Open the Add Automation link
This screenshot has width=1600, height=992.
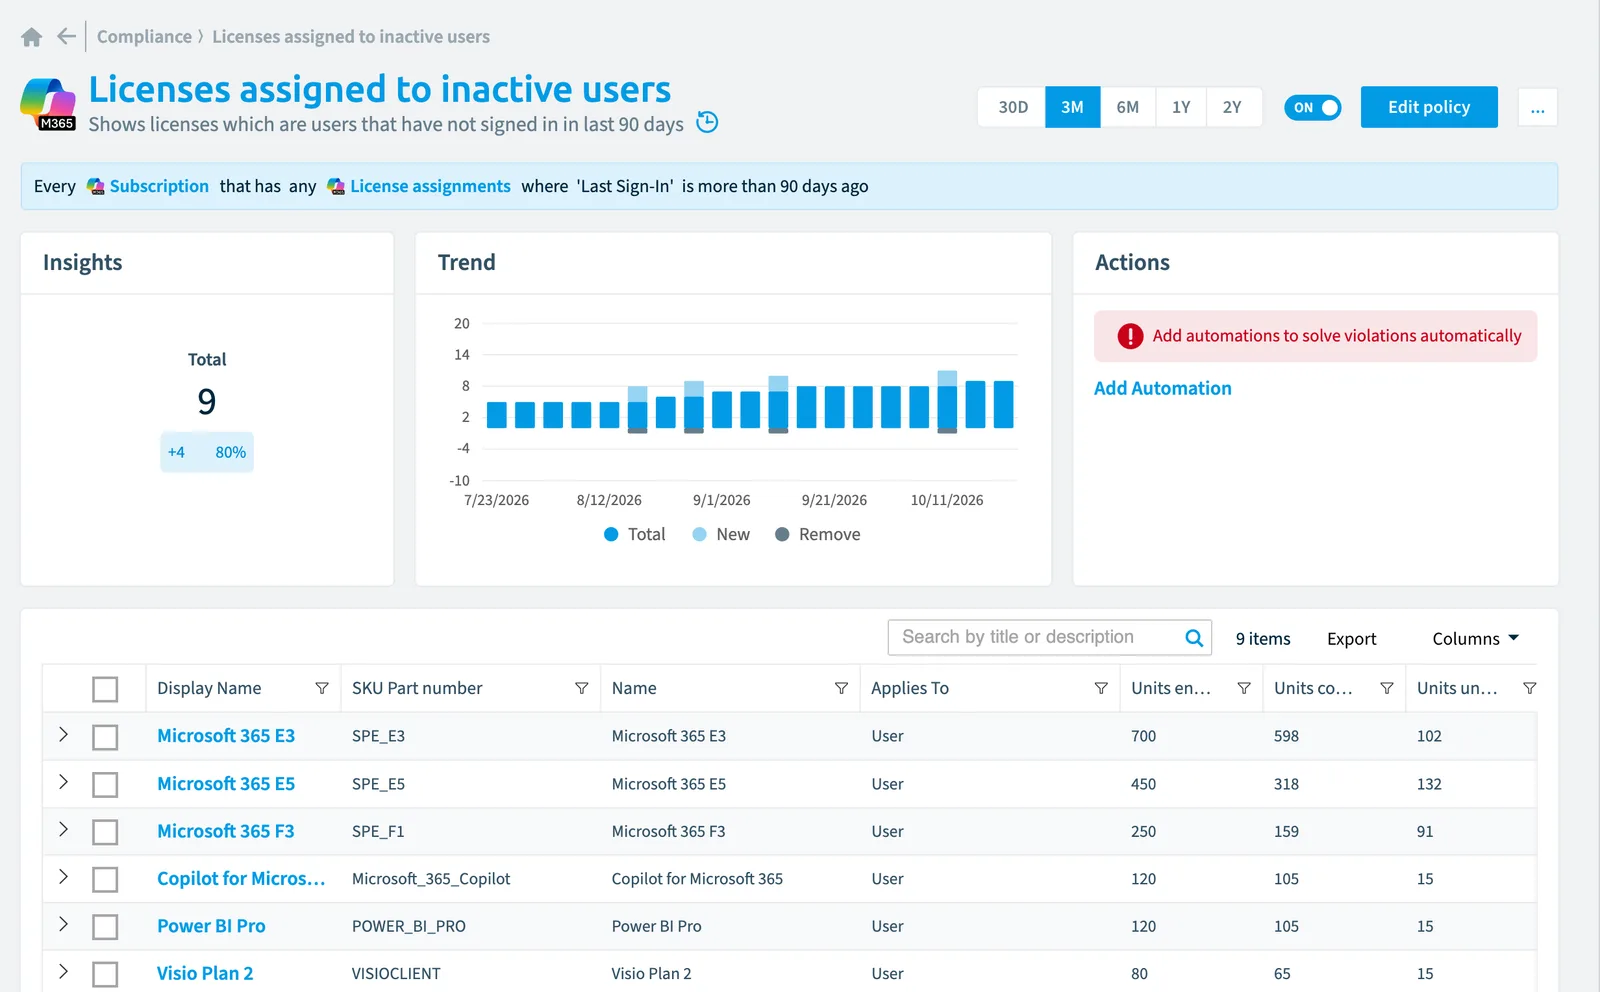[x=1162, y=388]
